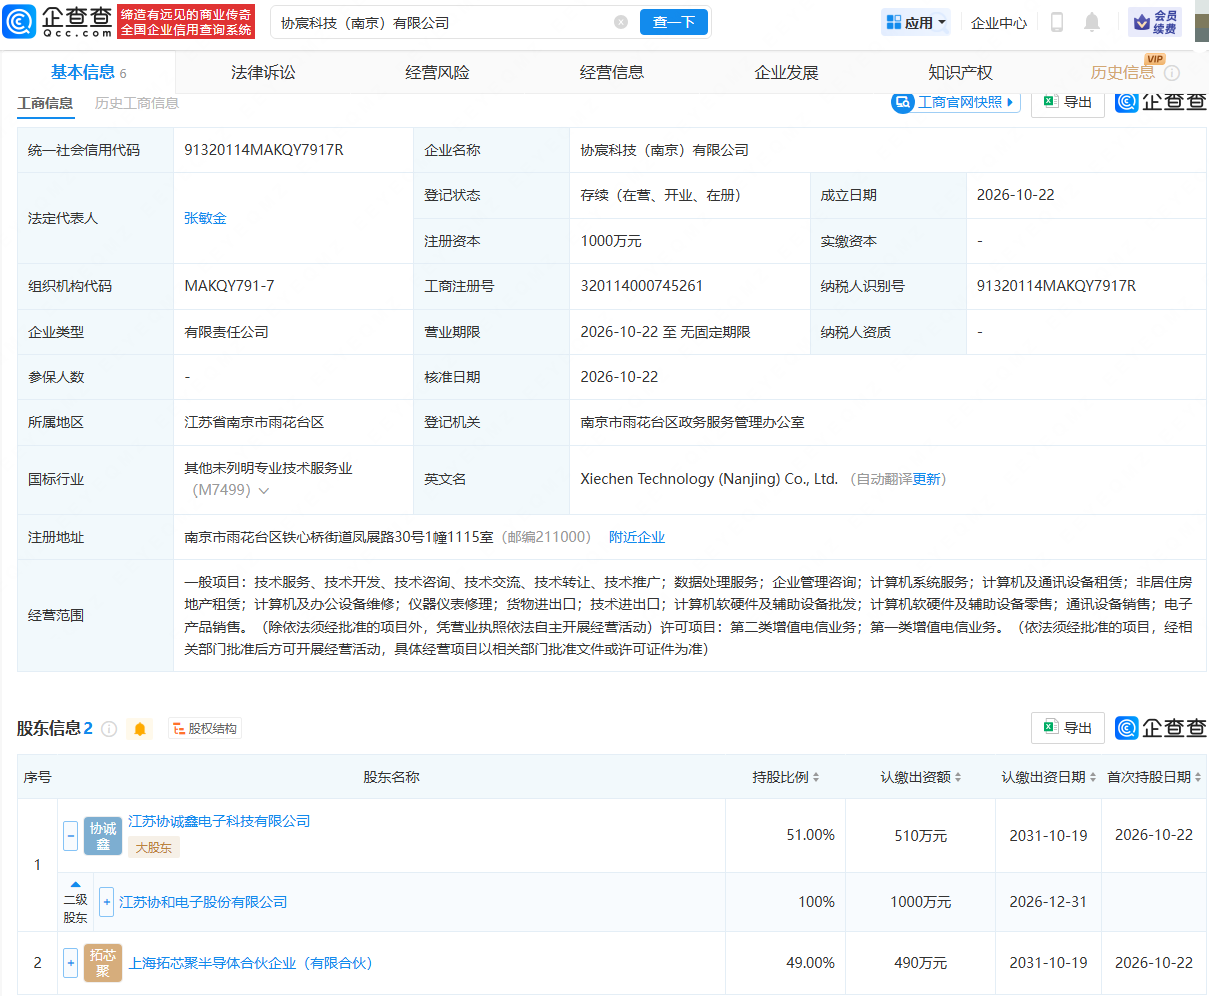Export 工商信息 with 导出 button
Screen dimensions: 1209x996
coord(1068,102)
